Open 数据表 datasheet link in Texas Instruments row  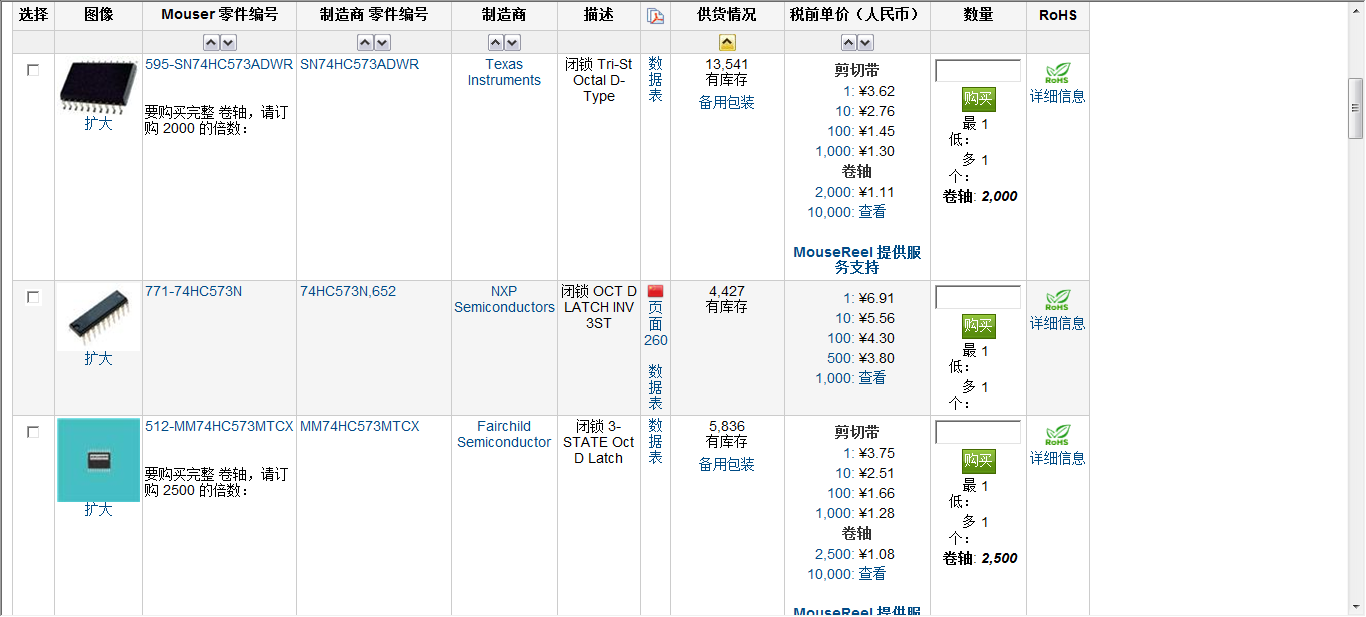655,79
